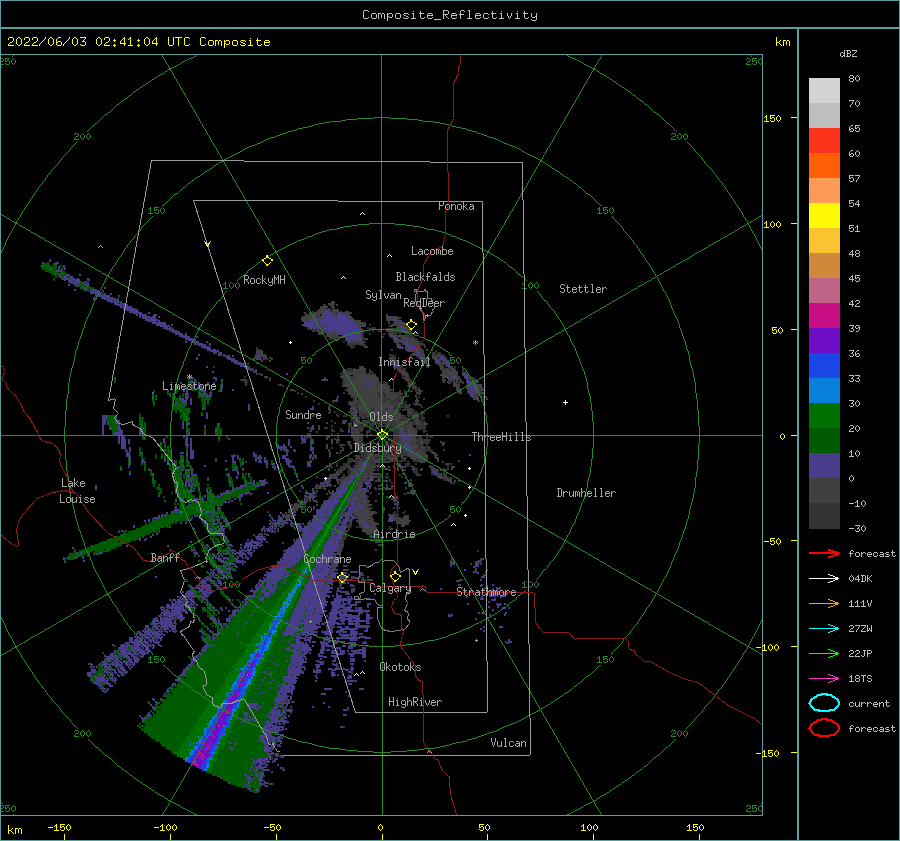
Task: Click the red forecast arrow in legend
Action: point(824,553)
